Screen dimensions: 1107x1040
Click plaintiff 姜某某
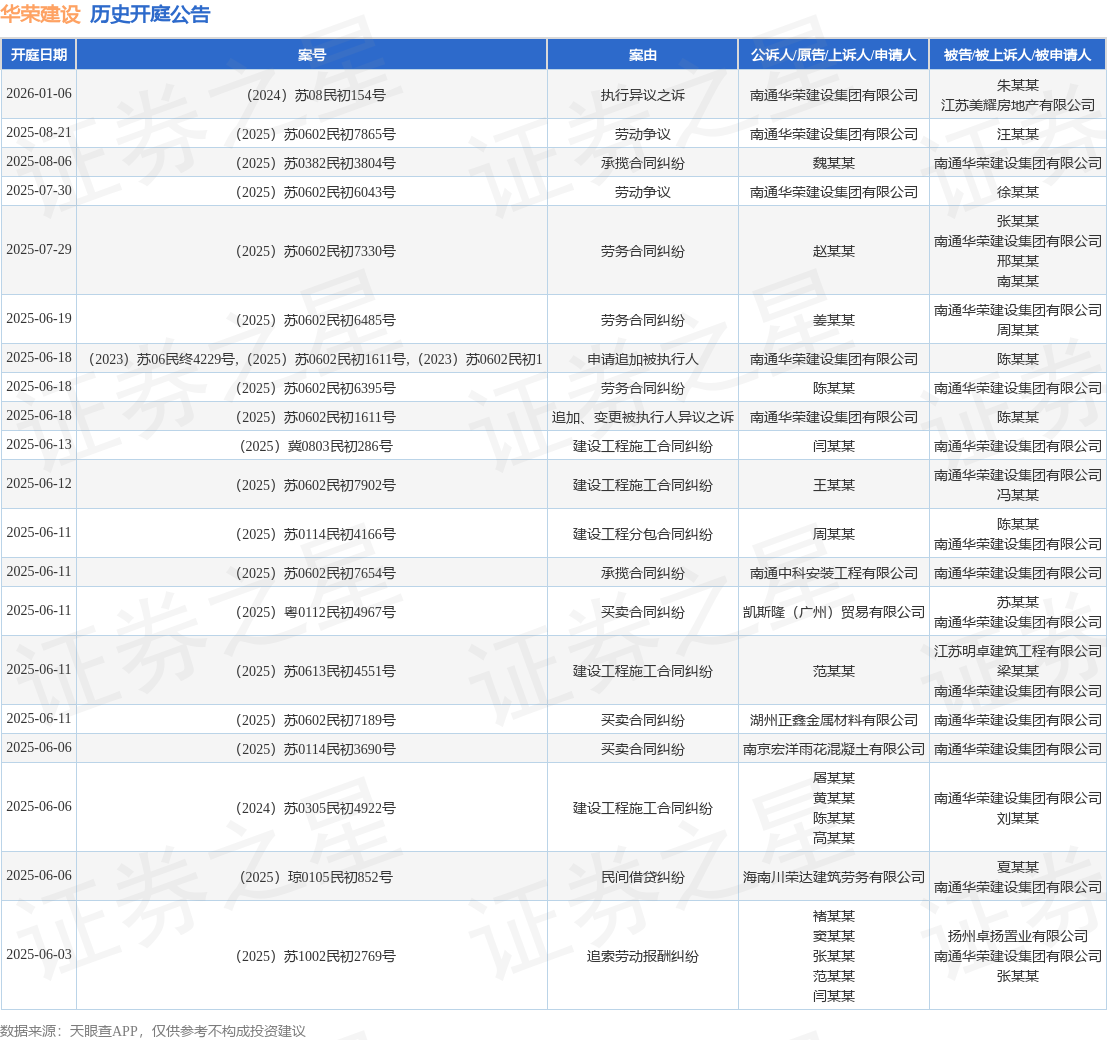(833, 321)
